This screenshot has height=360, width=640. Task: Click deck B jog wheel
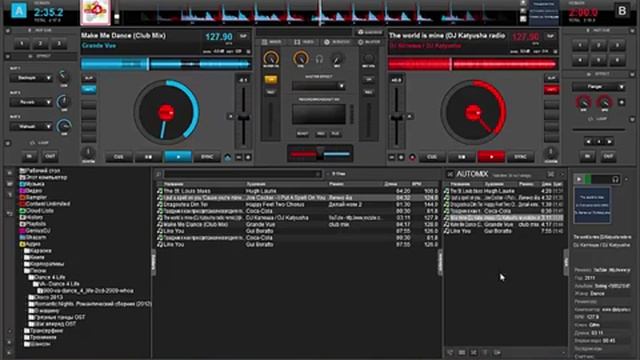(x=473, y=112)
